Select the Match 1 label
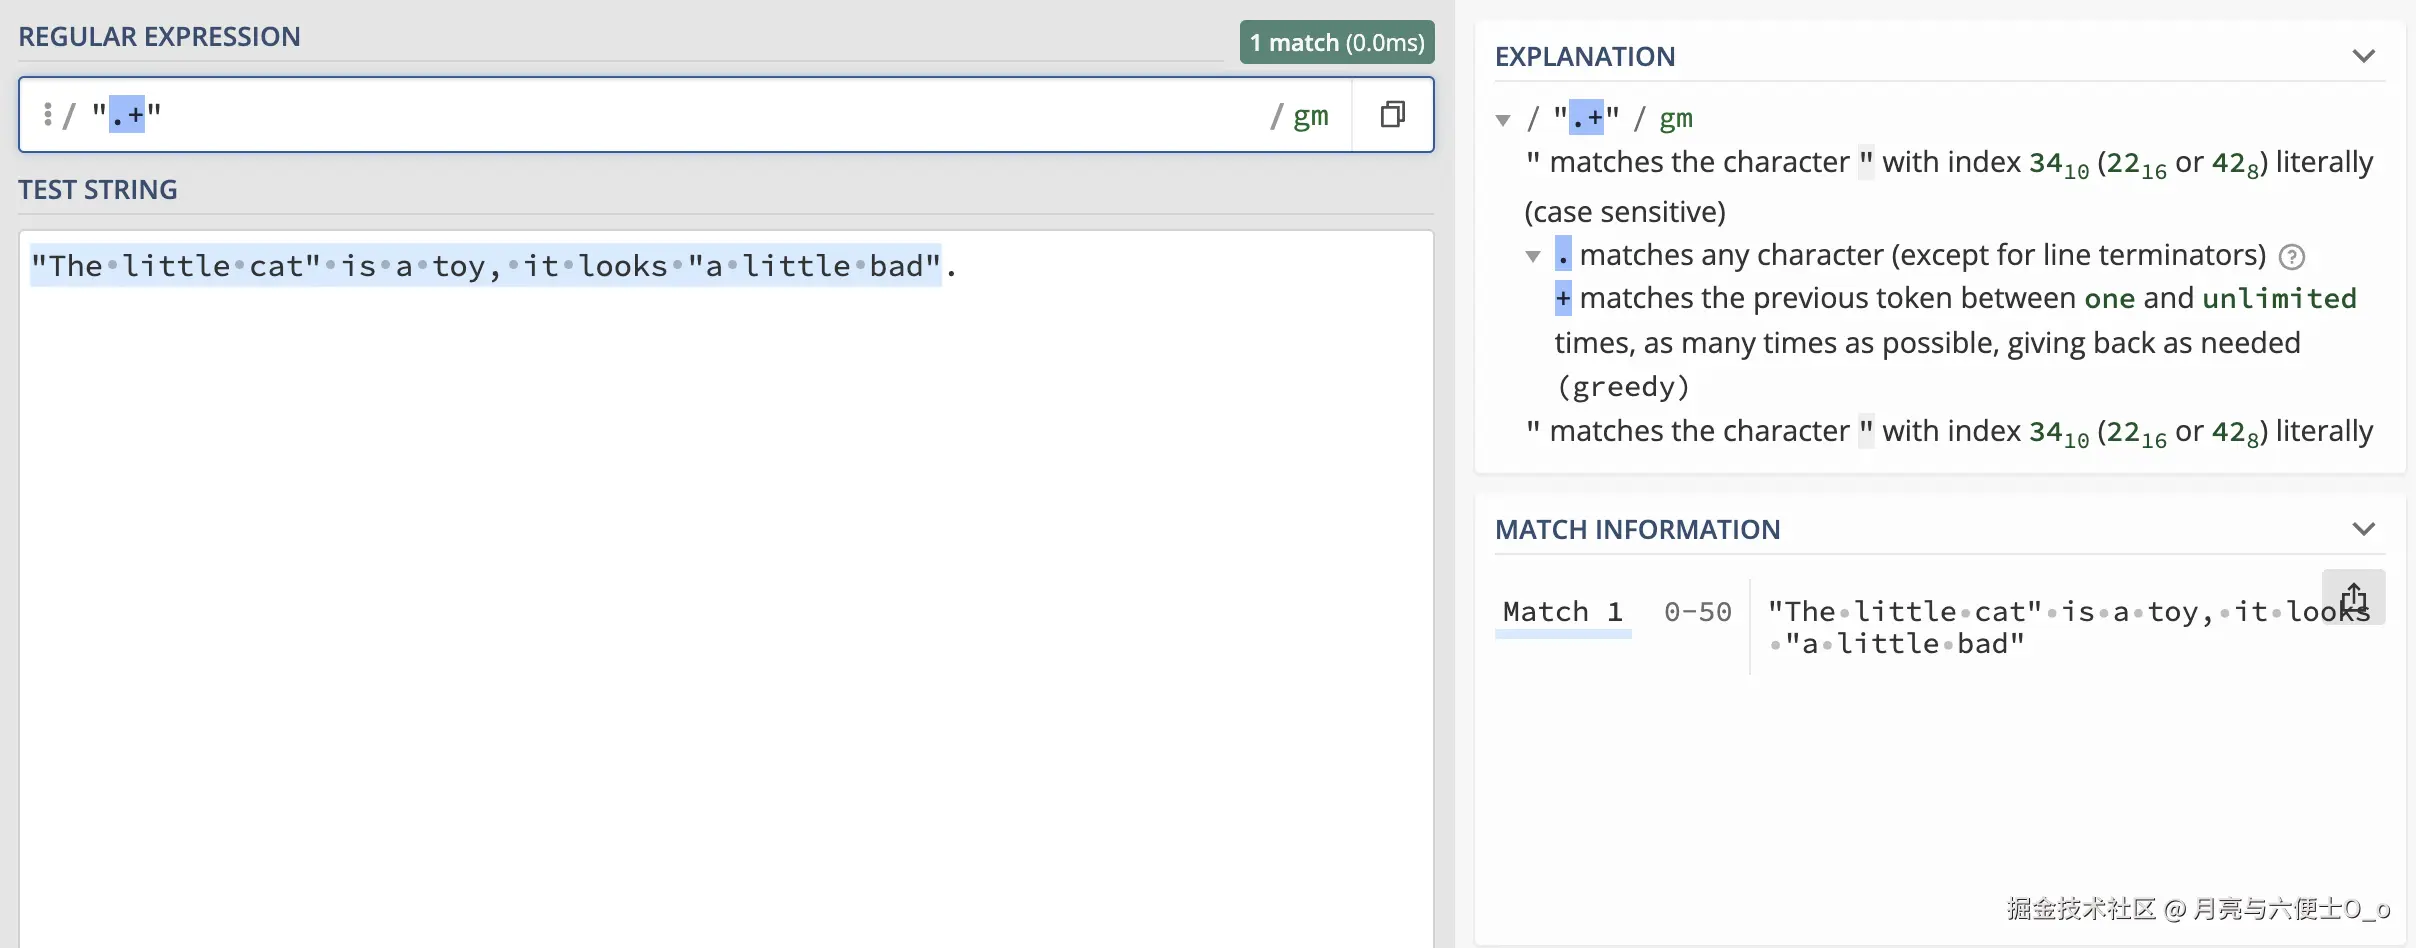Screen dimensions: 2416x948 pyautogui.click(x=1562, y=611)
